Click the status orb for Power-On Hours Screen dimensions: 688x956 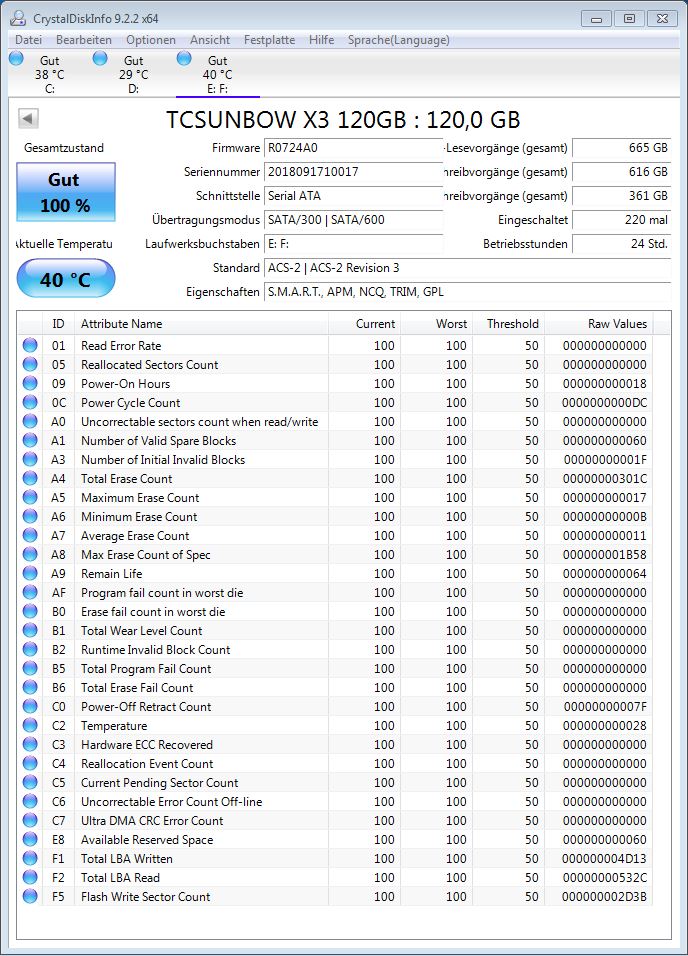(30, 383)
